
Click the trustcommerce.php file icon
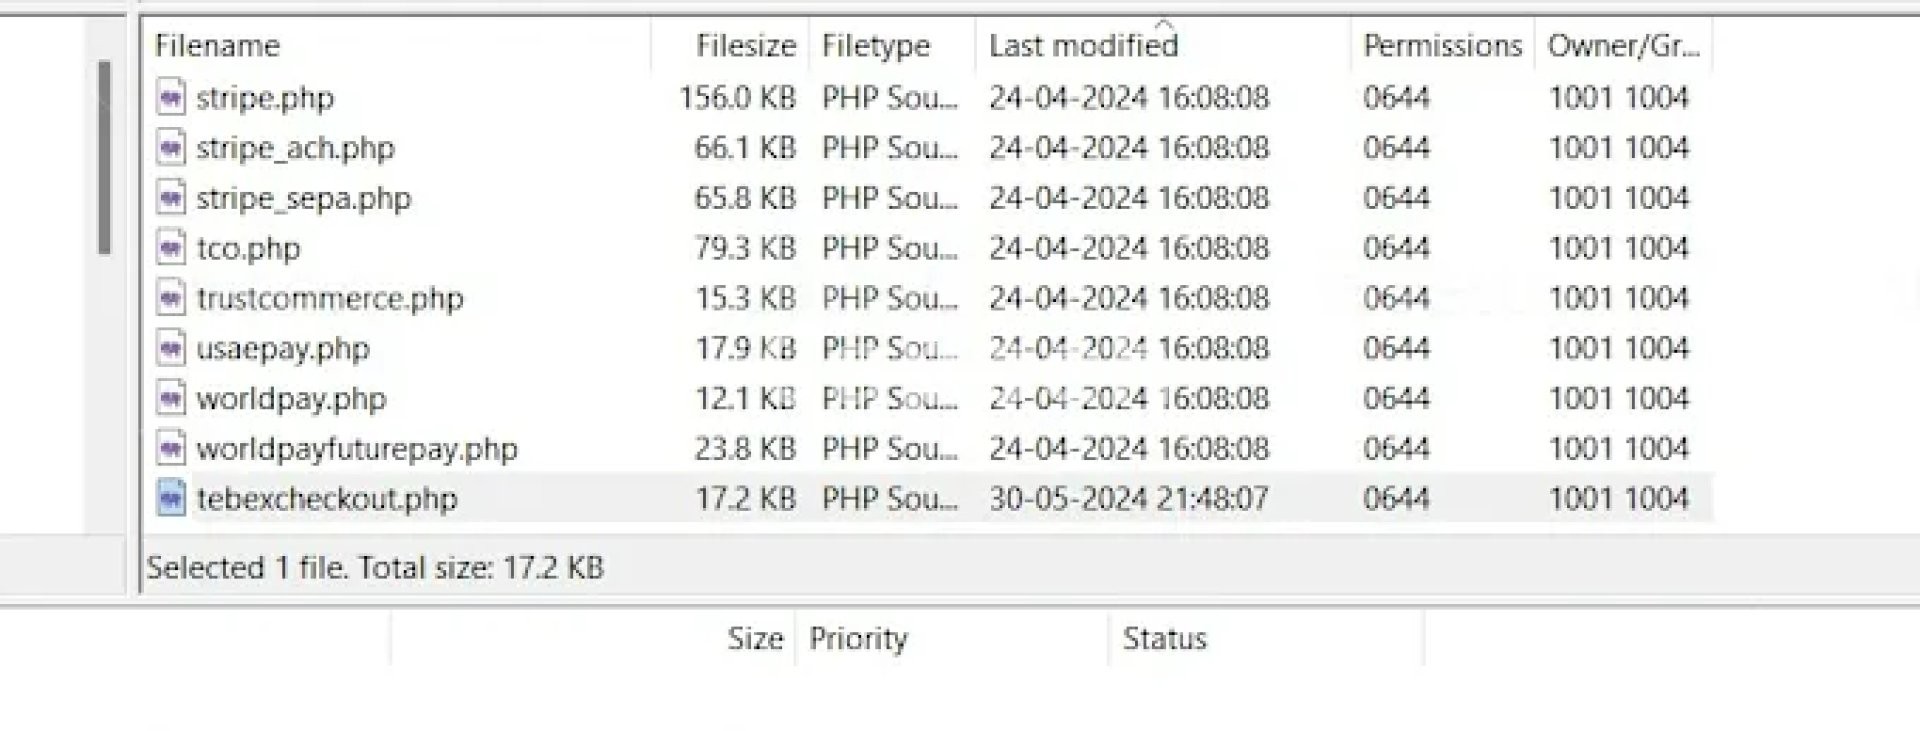pyautogui.click(x=171, y=298)
